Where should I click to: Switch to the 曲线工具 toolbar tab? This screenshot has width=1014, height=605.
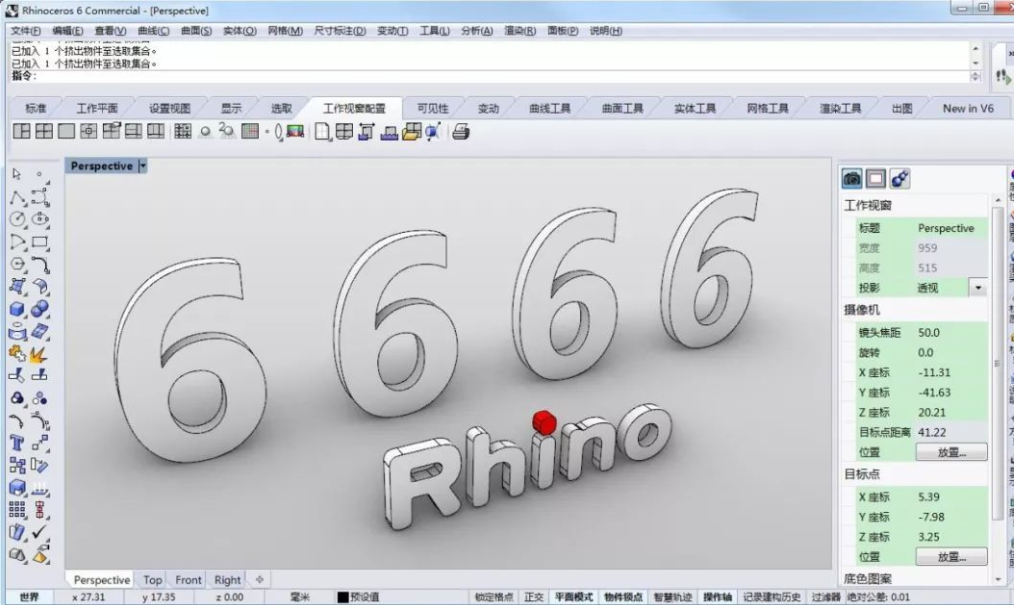click(x=550, y=108)
